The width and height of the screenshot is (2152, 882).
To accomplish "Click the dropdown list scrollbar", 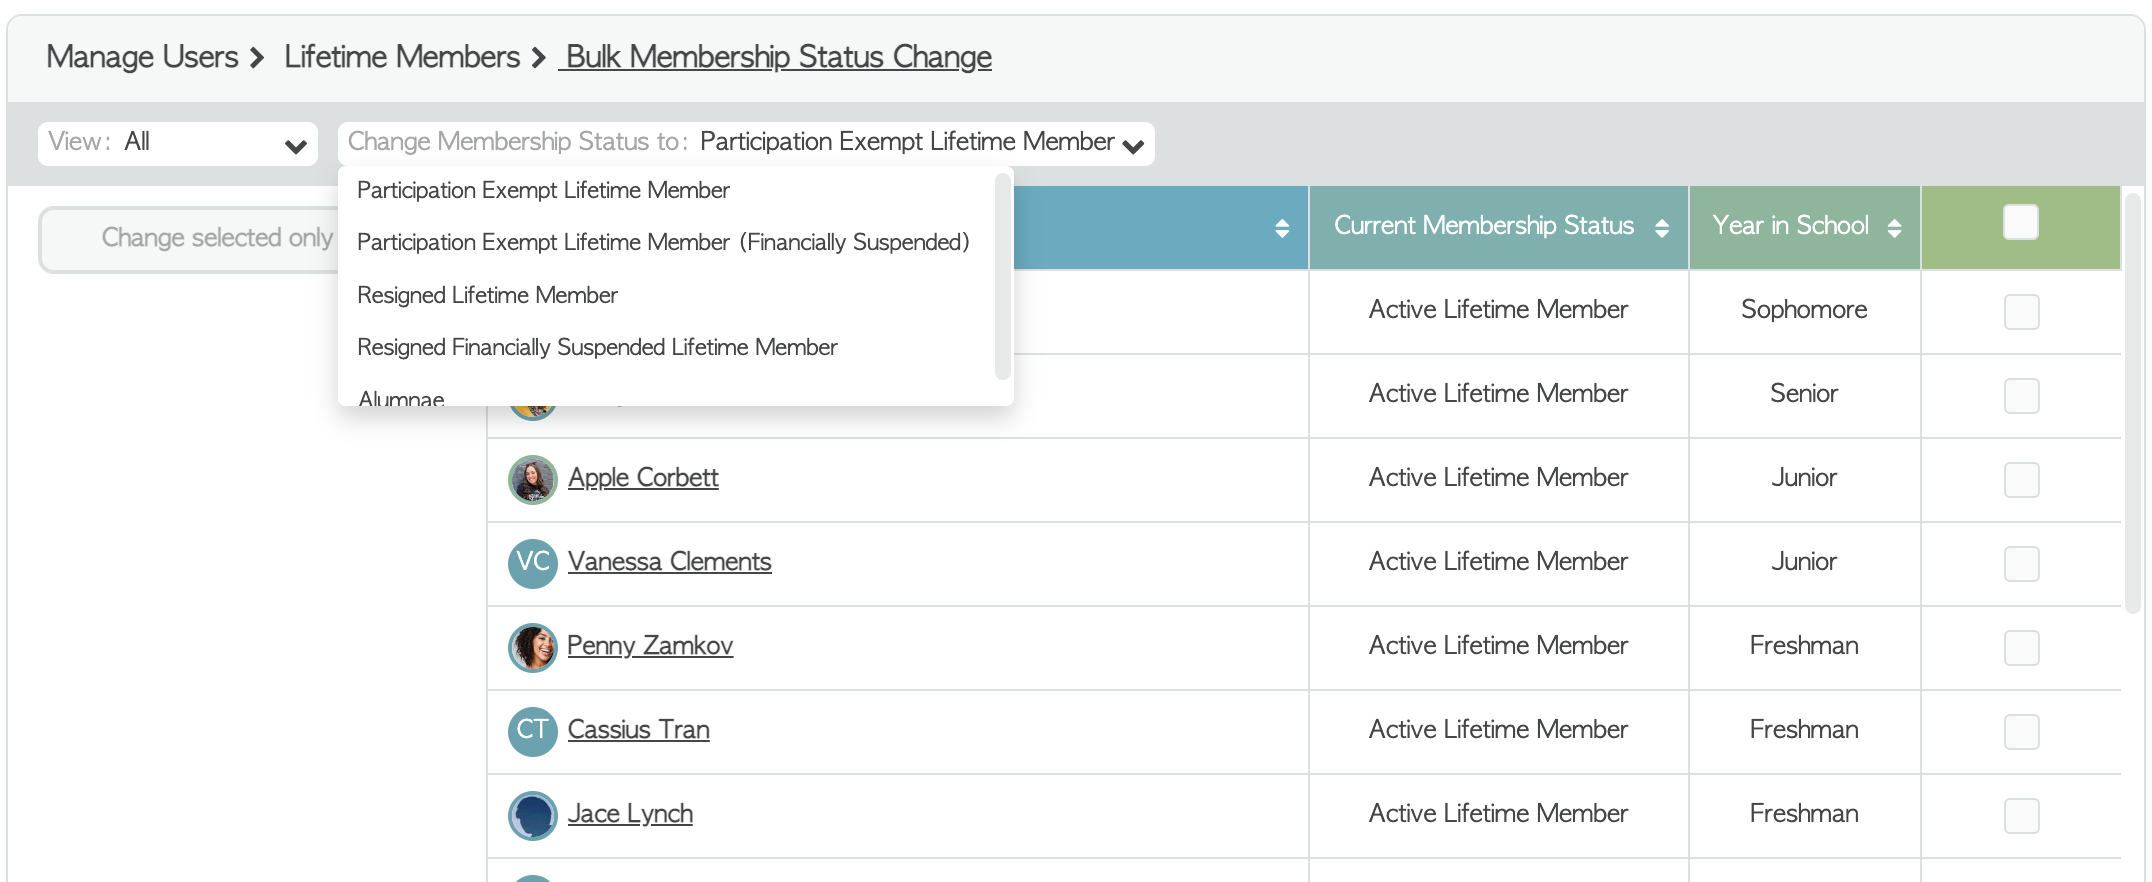I will 1002,277.
